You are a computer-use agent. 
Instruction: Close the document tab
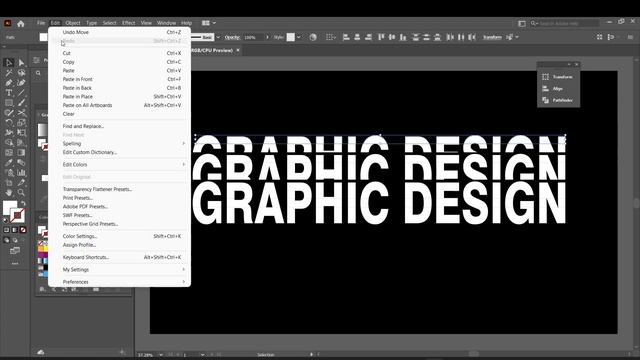[238, 50]
